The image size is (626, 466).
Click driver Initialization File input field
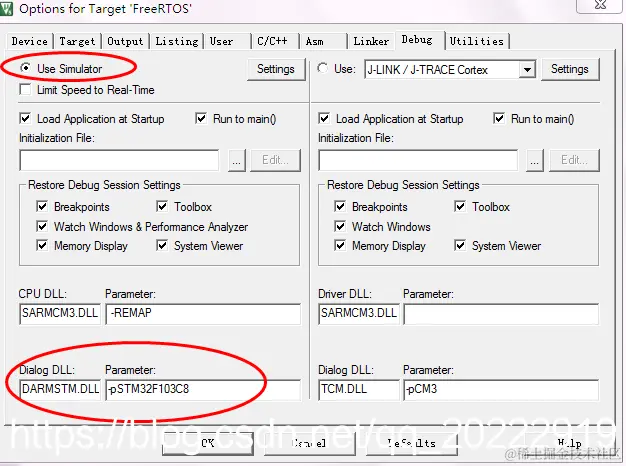[x=418, y=161]
